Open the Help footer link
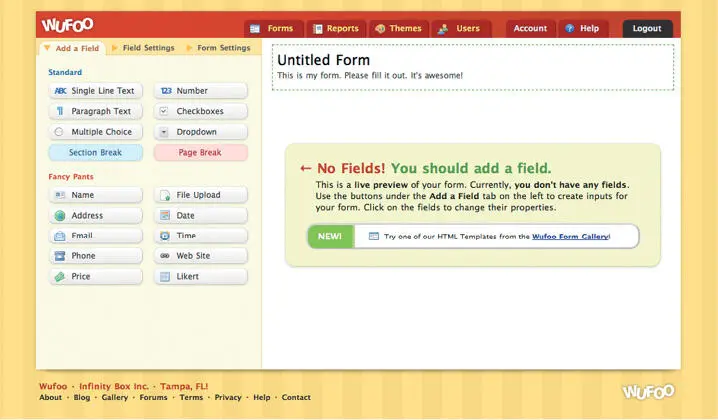This screenshot has height=420, width=718. click(x=262, y=398)
